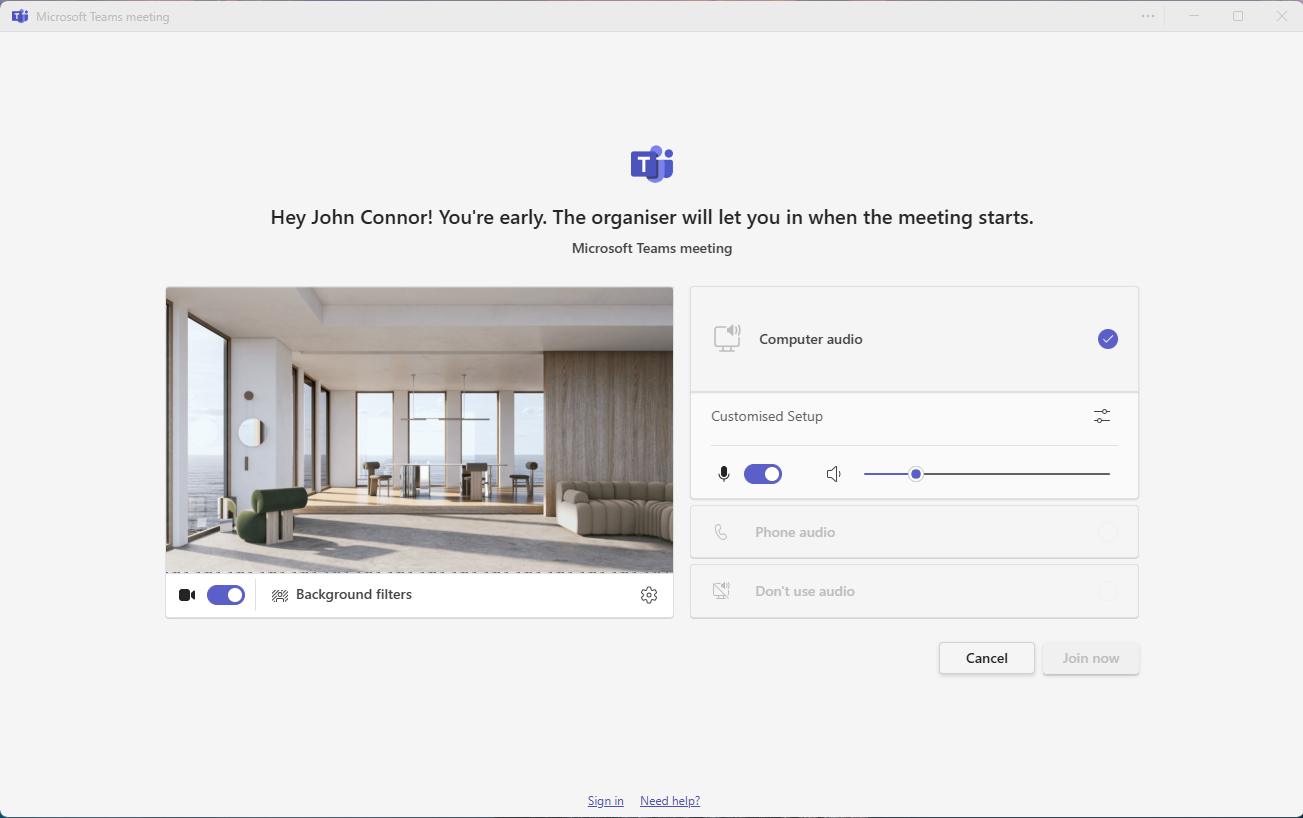
Task: Click the Join now button
Action: pyautogui.click(x=1091, y=658)
